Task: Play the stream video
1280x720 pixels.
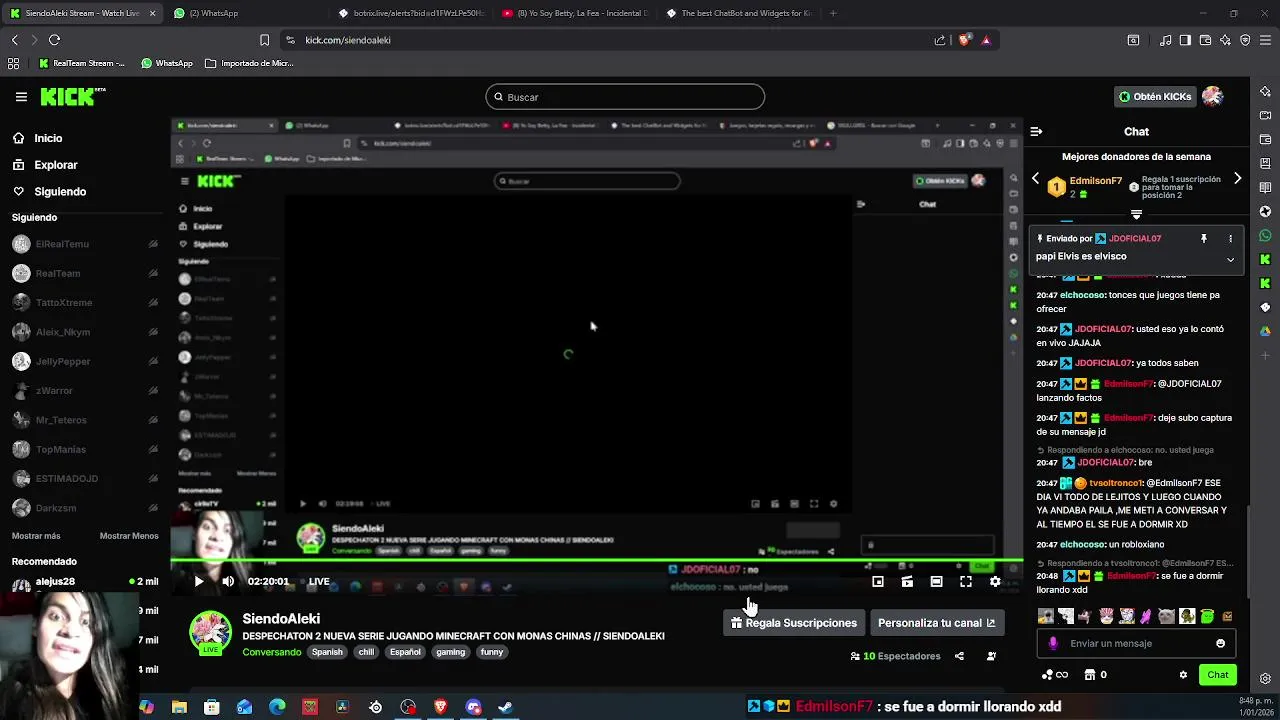Action: pyautogui.click(x=198, y=581)
